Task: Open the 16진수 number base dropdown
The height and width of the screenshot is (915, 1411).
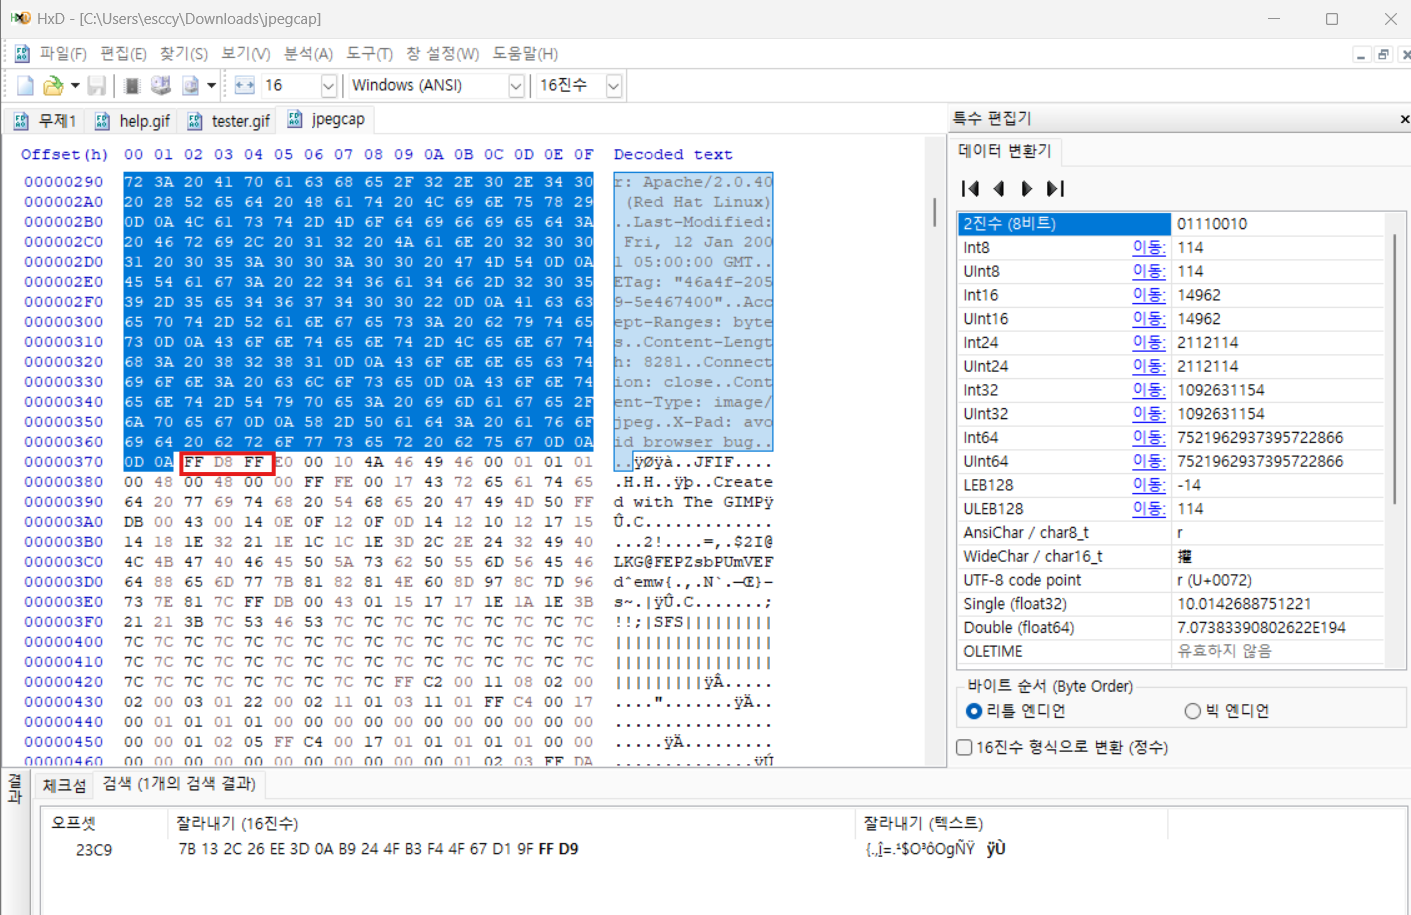Action: click(x=579, y=86)
